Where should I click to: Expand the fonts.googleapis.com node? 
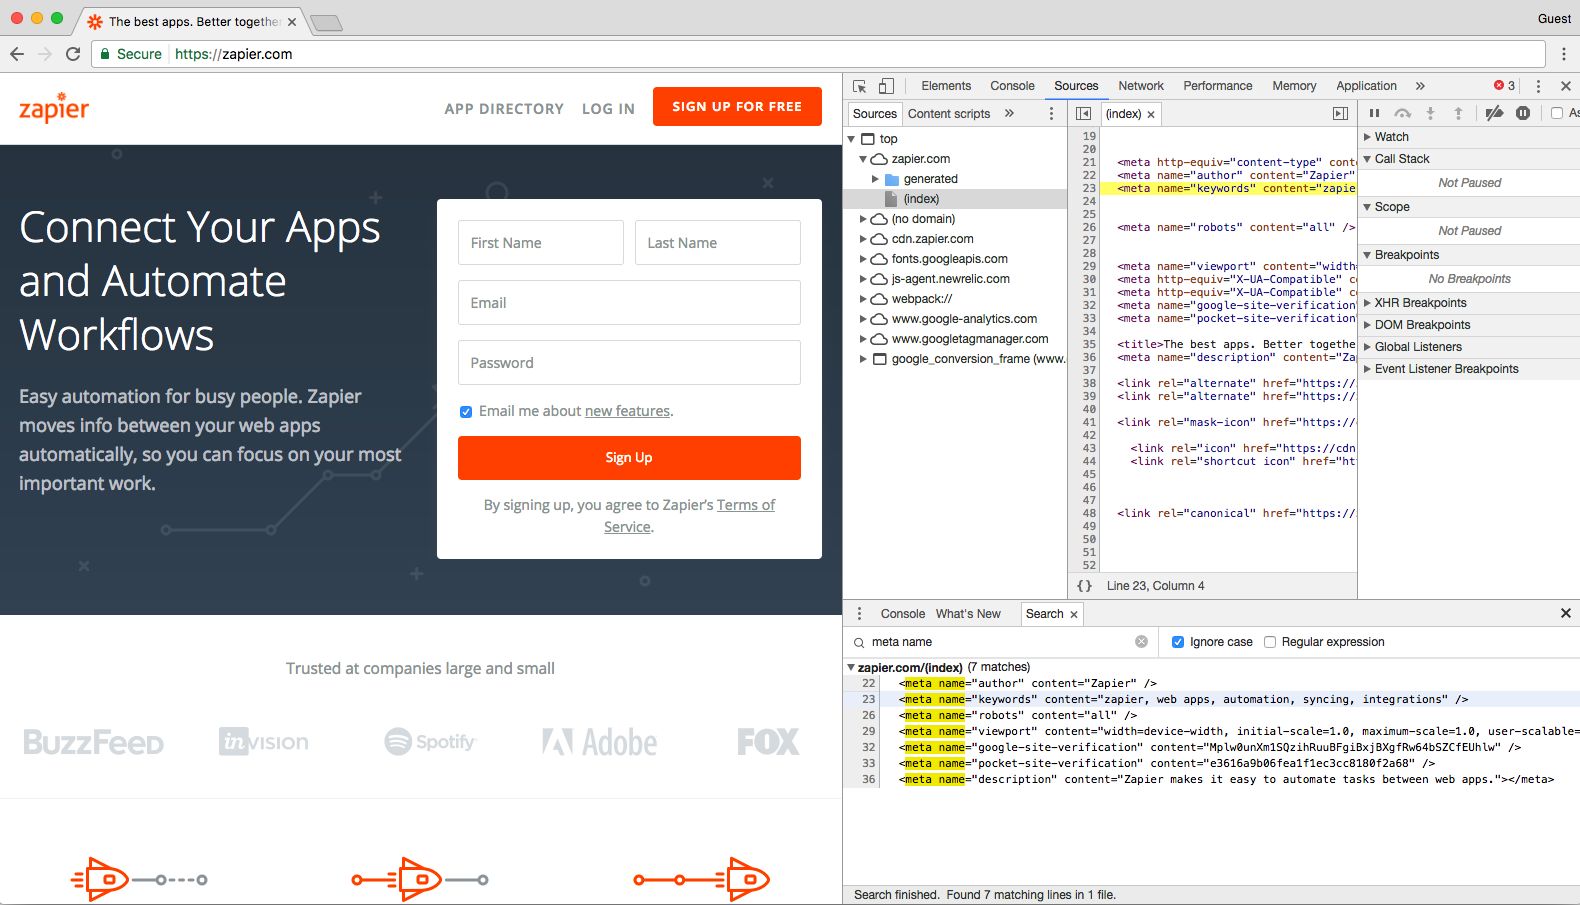coord(863,259)
